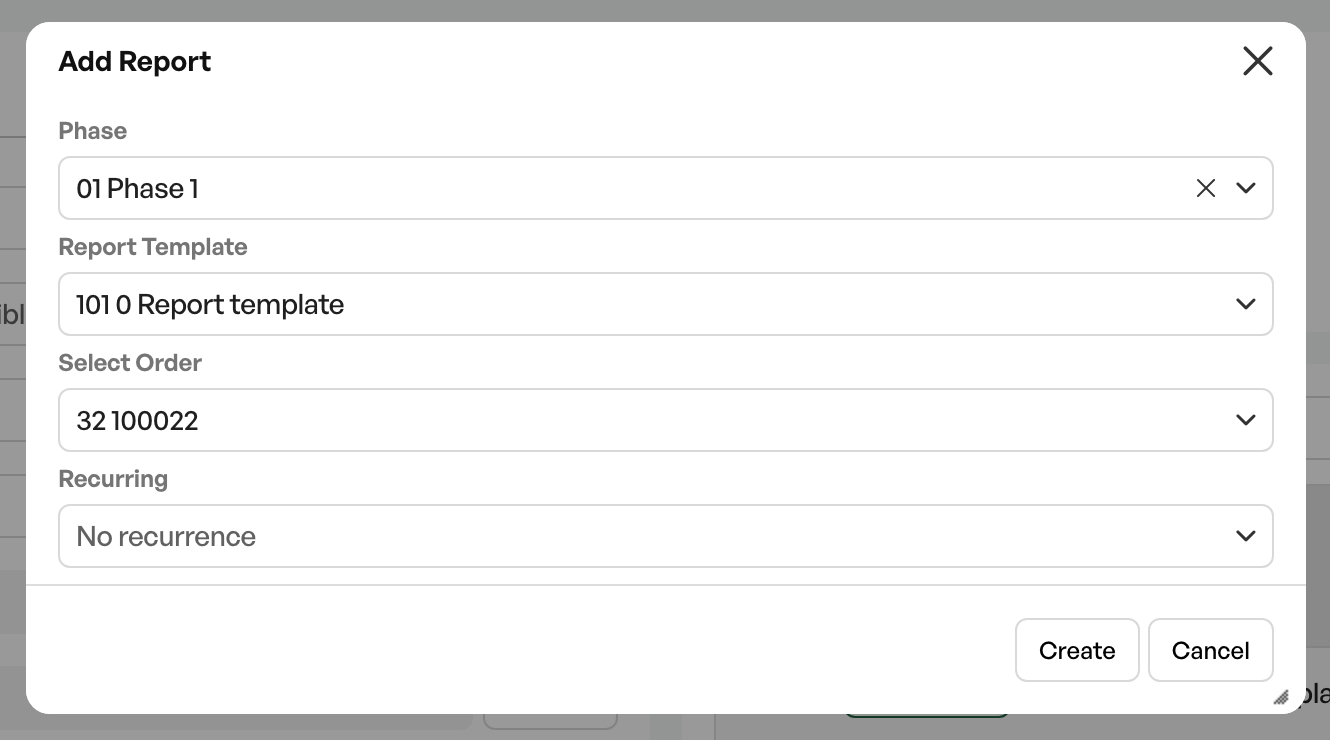
Task: Click the Phase field label
Action: (x=93, y=131)
